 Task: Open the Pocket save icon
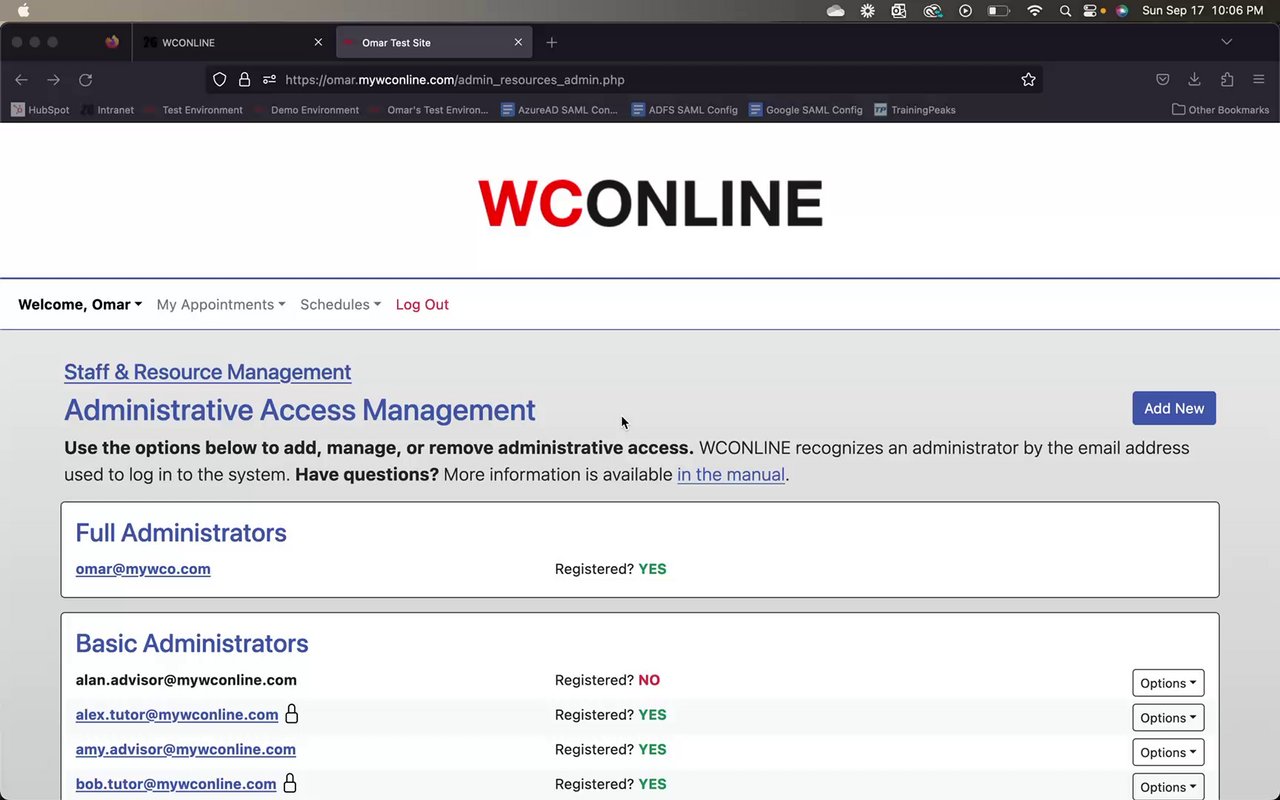[1162, 80]
